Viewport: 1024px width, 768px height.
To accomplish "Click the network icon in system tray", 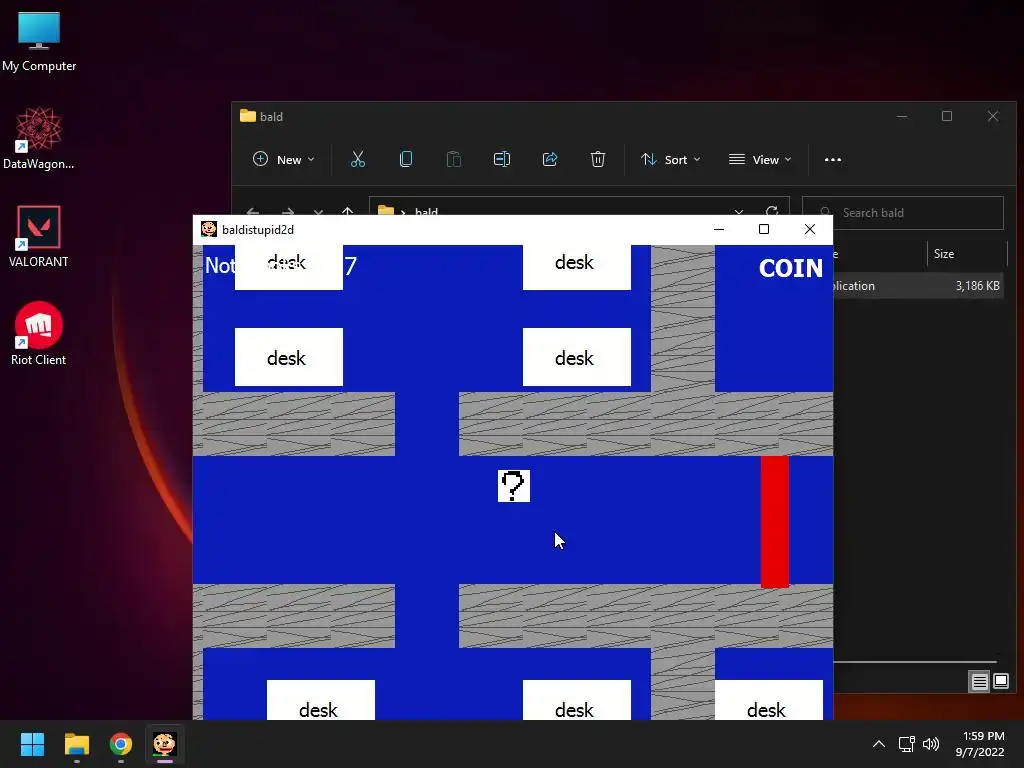I will [906, 744].
